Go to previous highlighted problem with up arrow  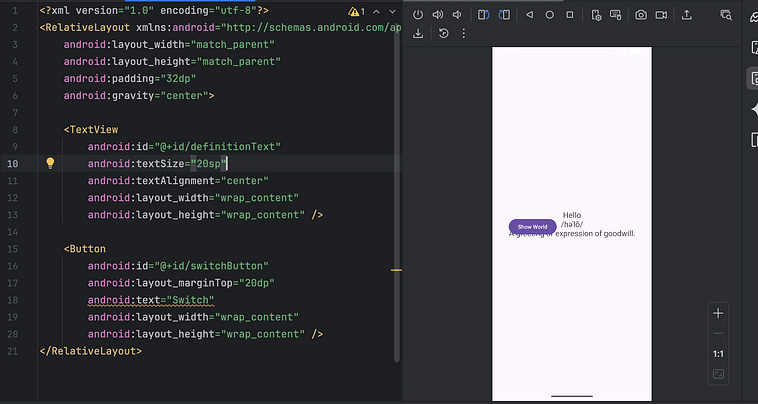point(376,12)
